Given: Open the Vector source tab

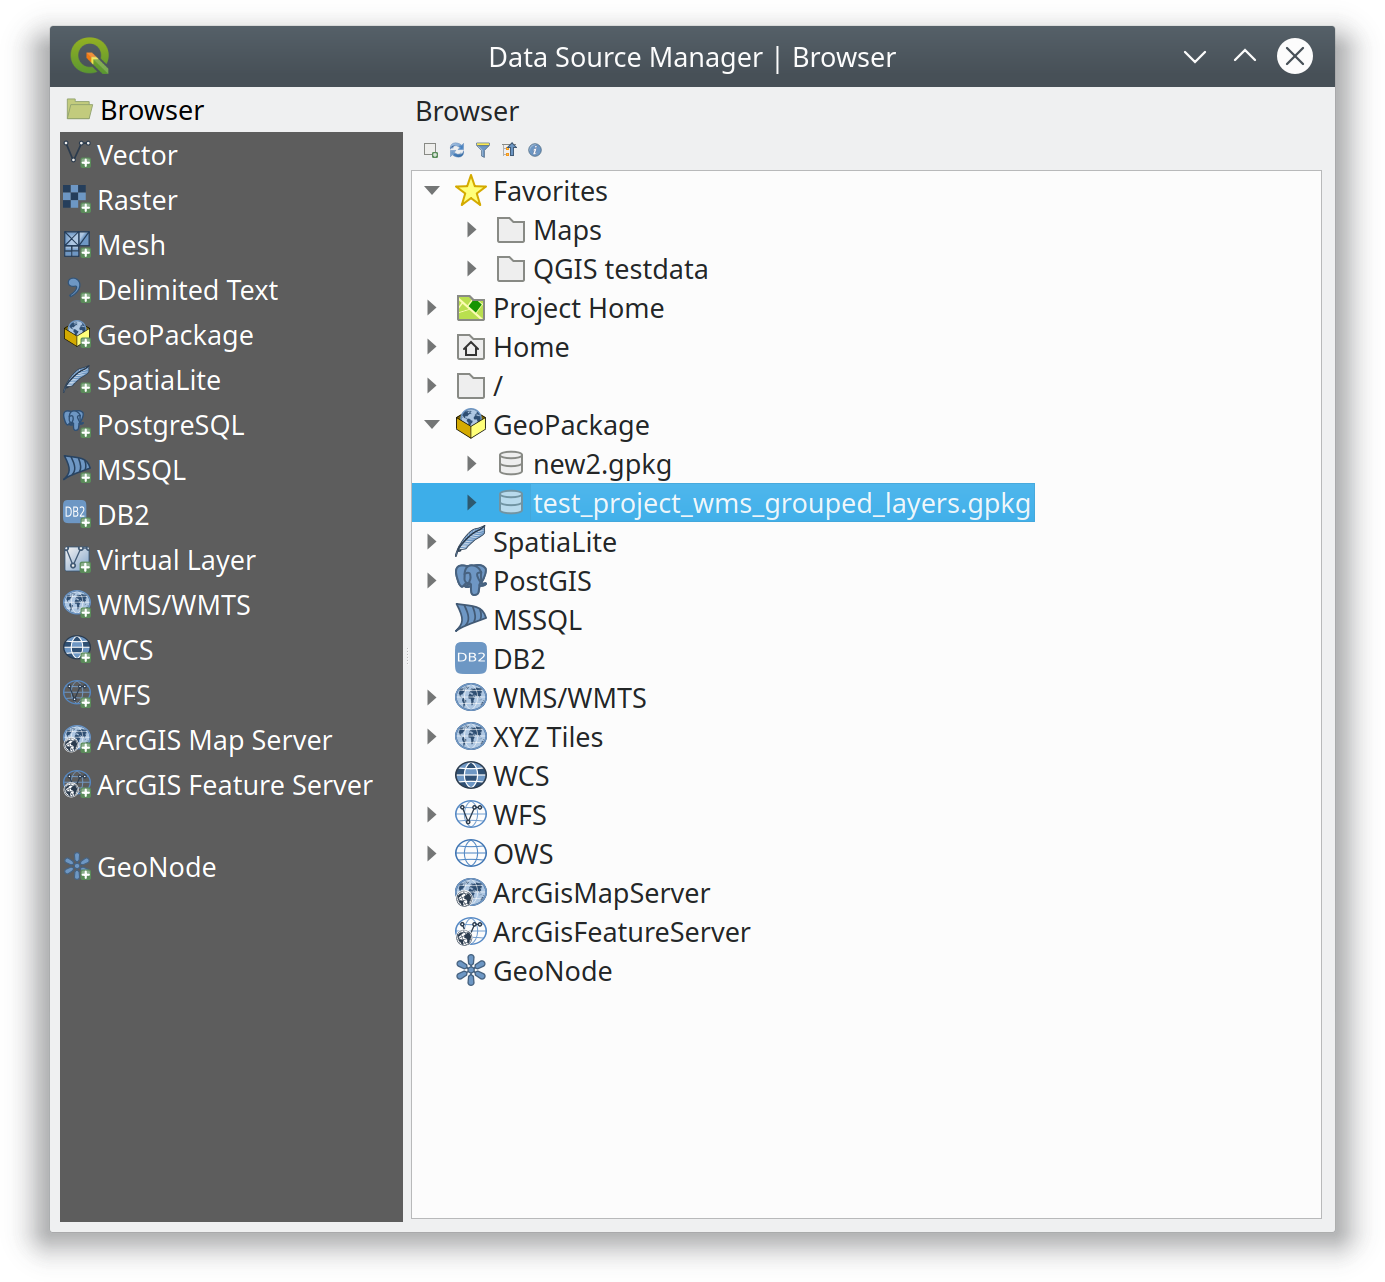Looking at the screenshot, I should [x=231, y=155].
